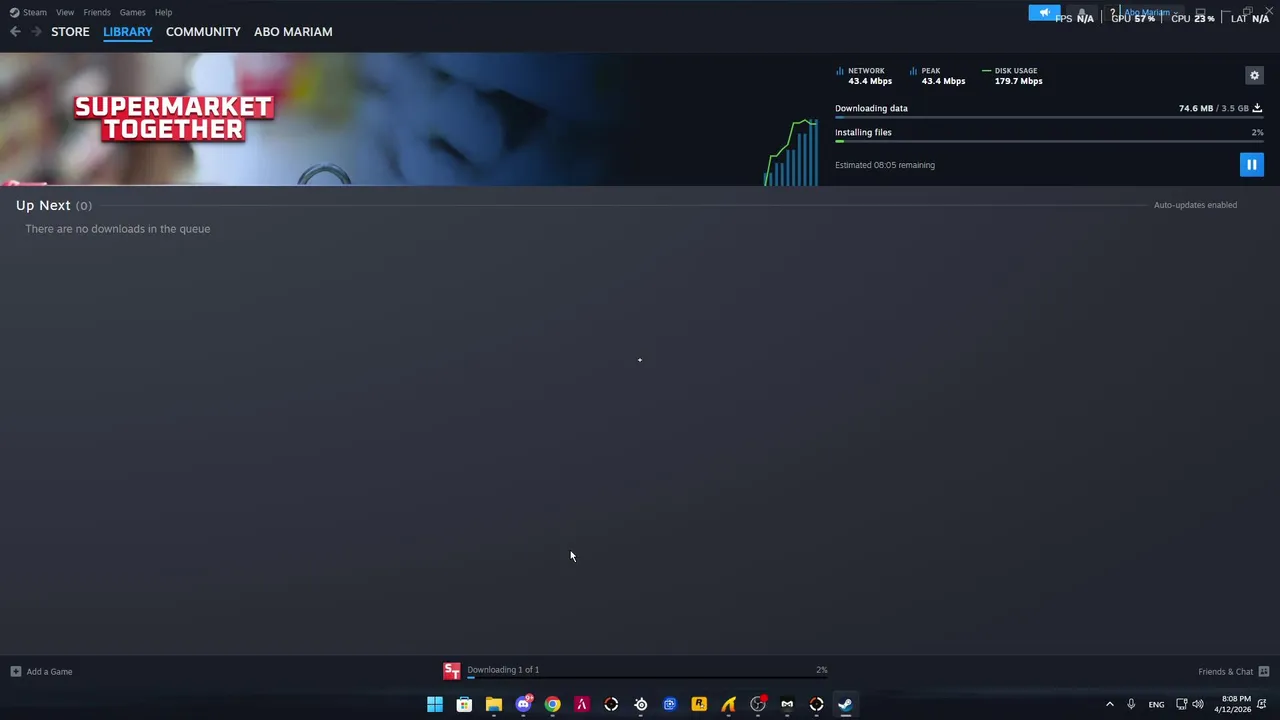
Task: Go forward with the right arrow
Action: [36, 32]
